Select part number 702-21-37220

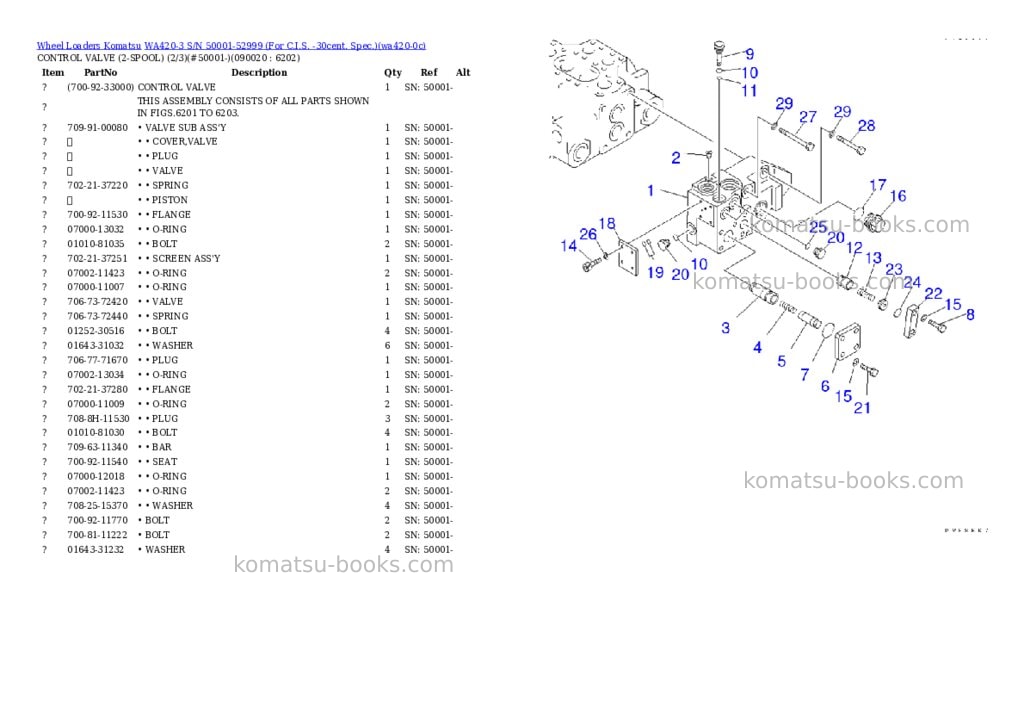click(97, 185)
